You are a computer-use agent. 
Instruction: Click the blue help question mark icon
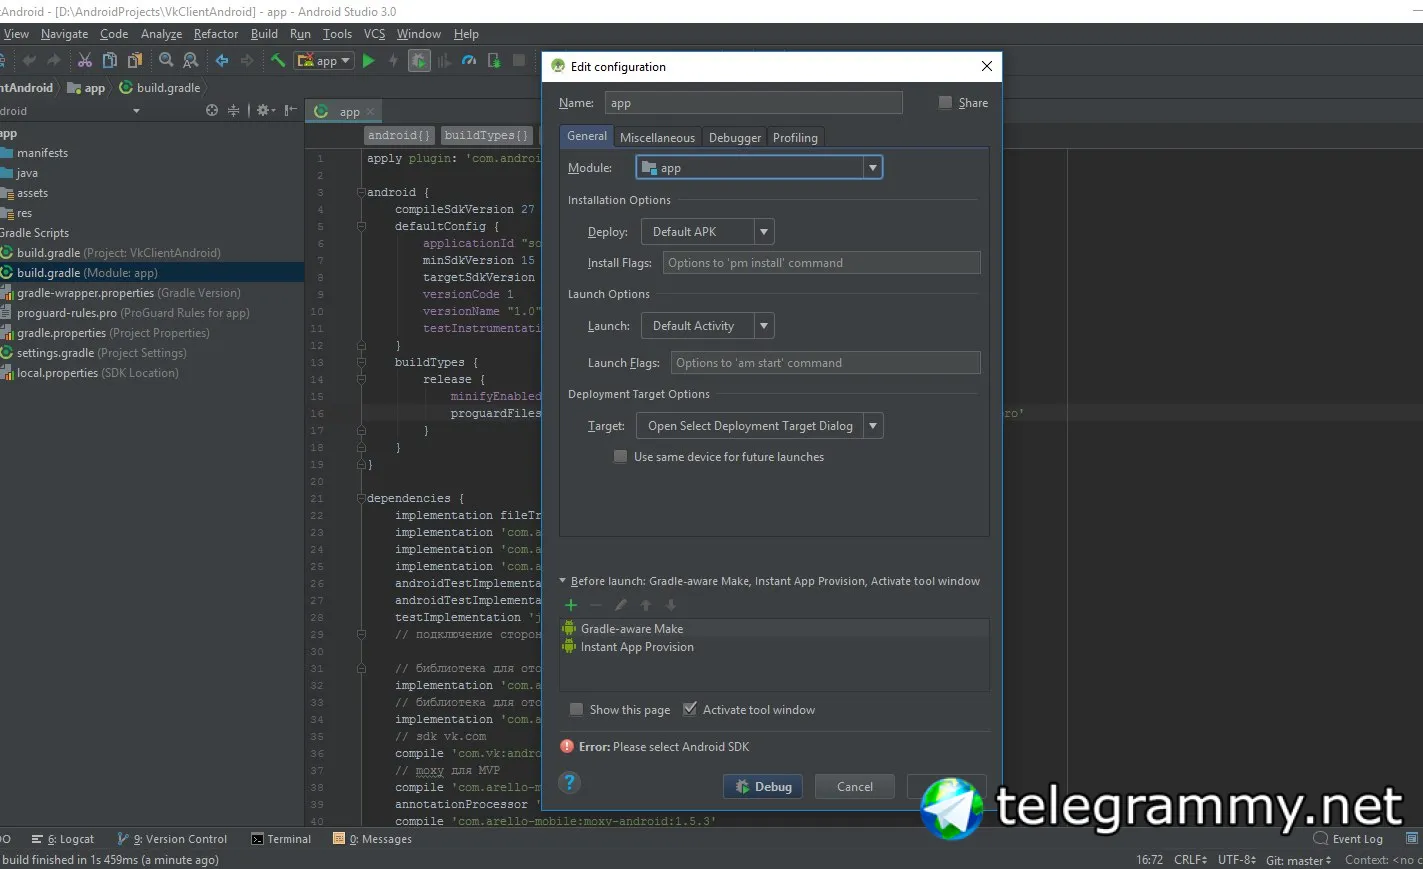click(x=569, y=783)
